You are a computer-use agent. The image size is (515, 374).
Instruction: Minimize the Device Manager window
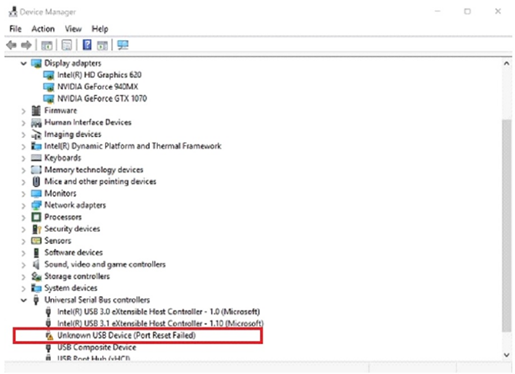coord(437,11)
